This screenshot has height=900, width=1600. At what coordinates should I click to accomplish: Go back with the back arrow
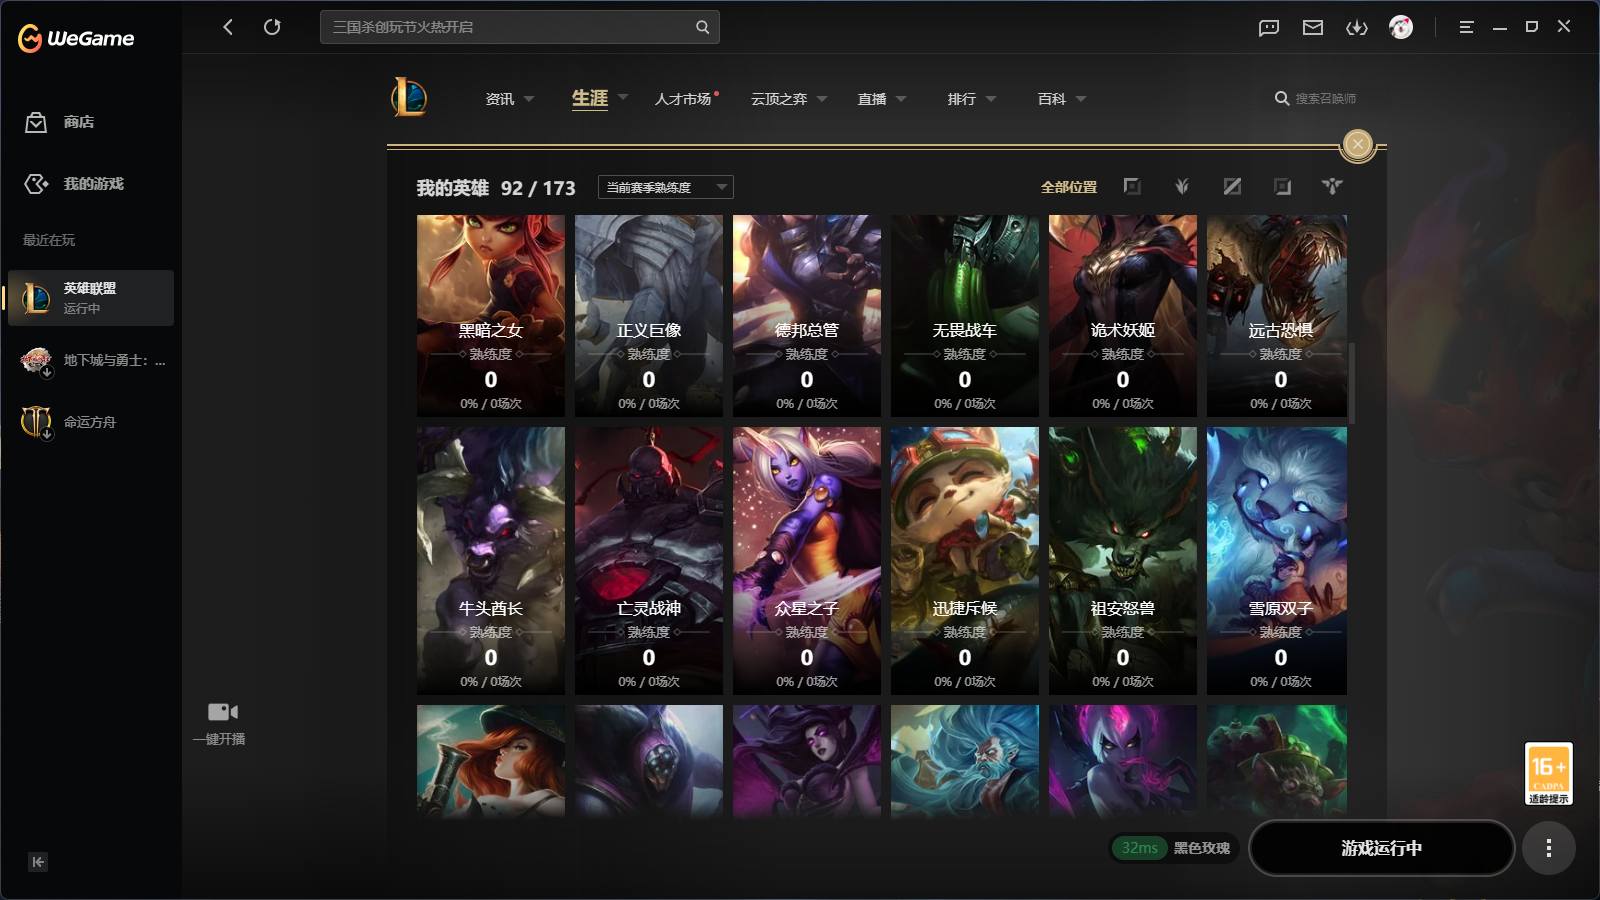(228, 27)
